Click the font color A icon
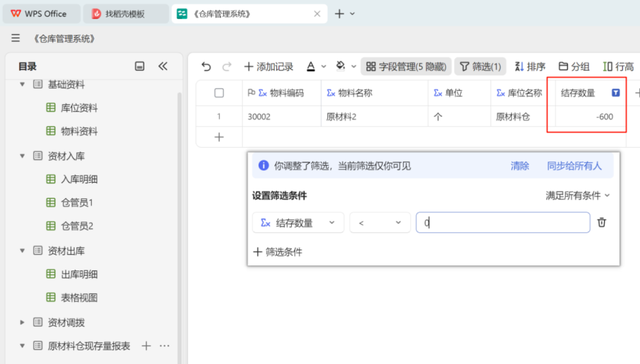The height and width of the screenshot is (364, 640). point(311,66)
